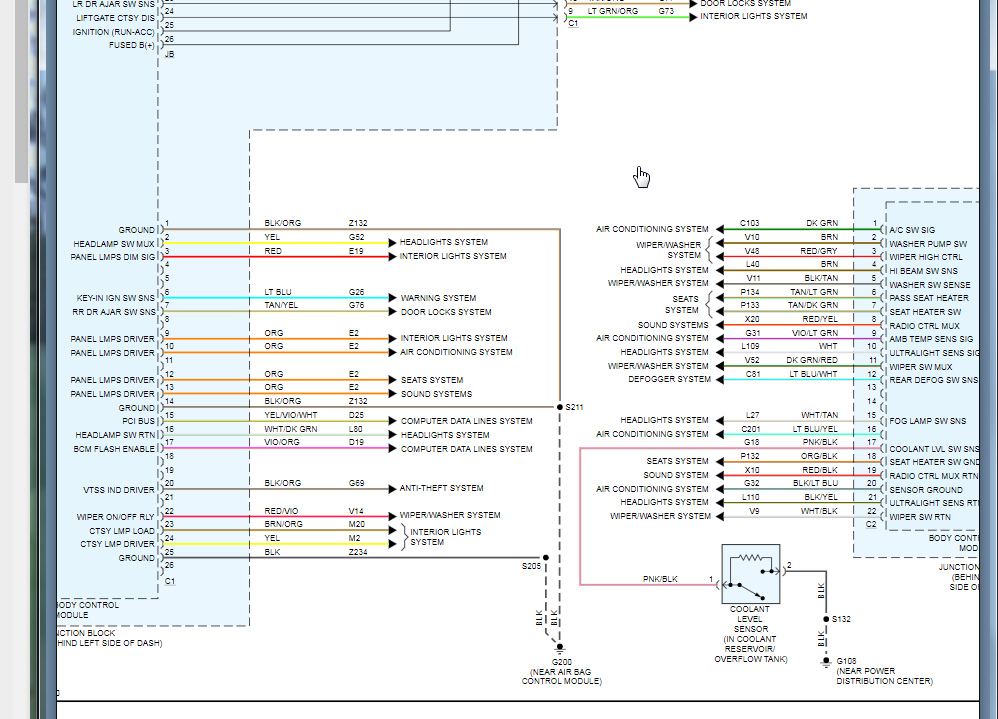Click the S132 splice label

(x=841, y=619)
